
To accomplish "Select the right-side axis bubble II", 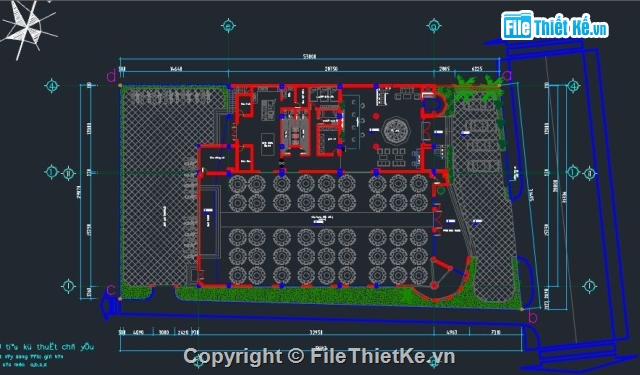I will tap(590, 174).
